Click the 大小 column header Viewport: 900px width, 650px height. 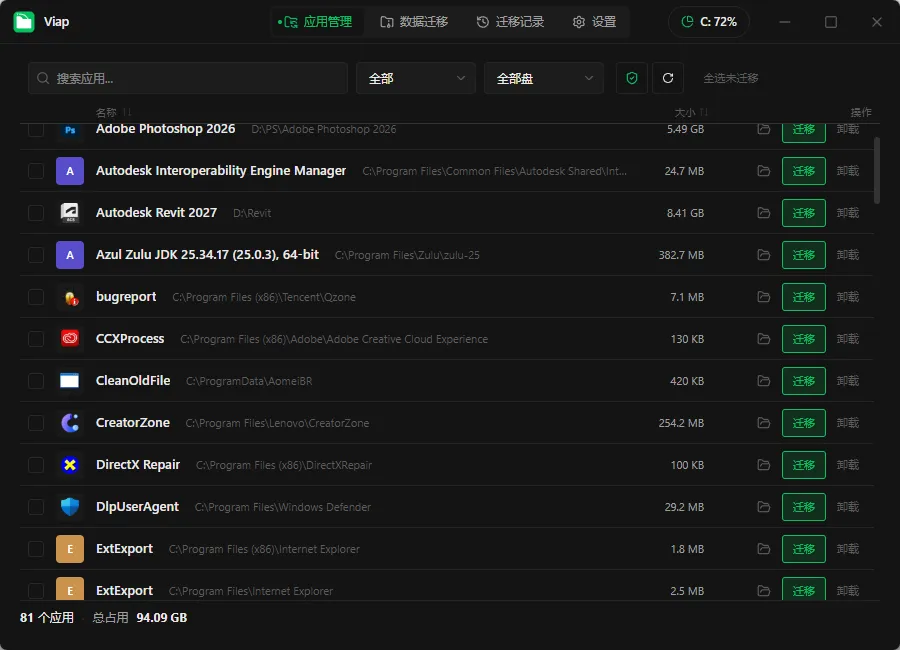pos(685,112)
